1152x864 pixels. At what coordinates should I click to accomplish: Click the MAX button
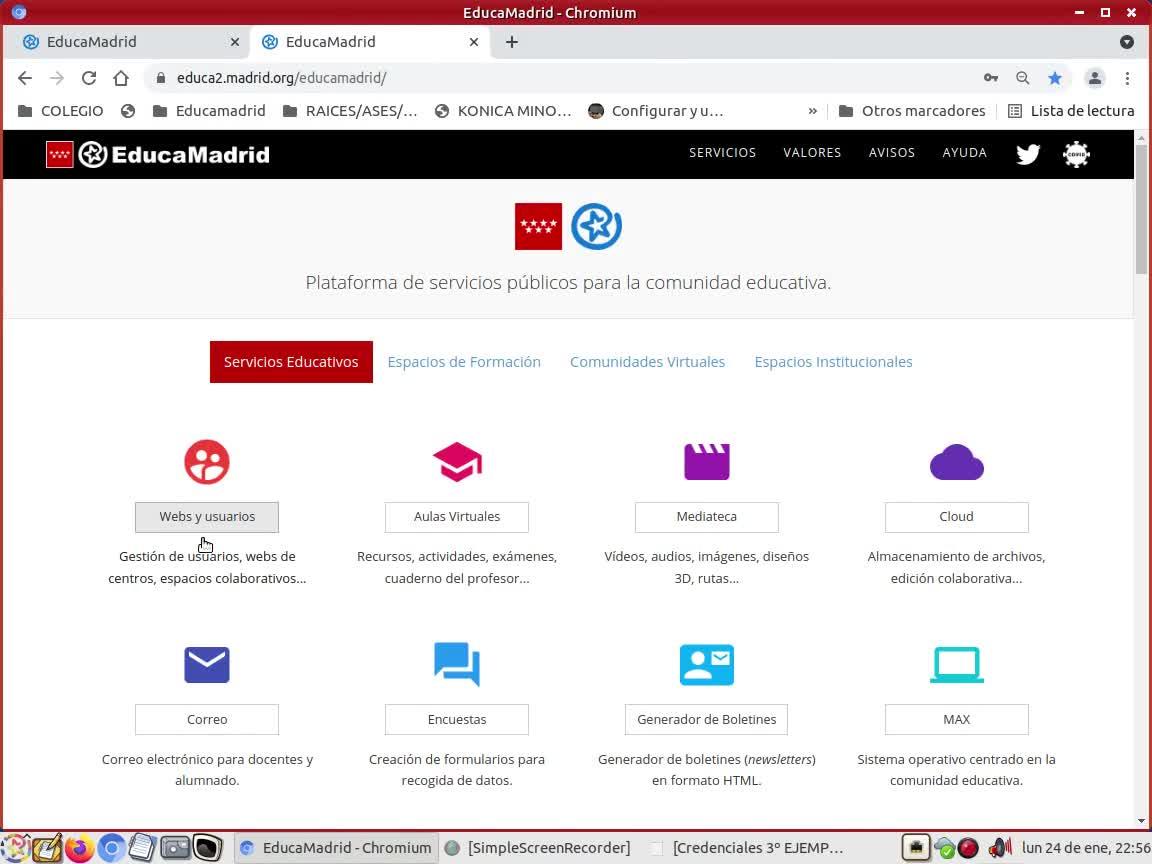click(957, 719)
